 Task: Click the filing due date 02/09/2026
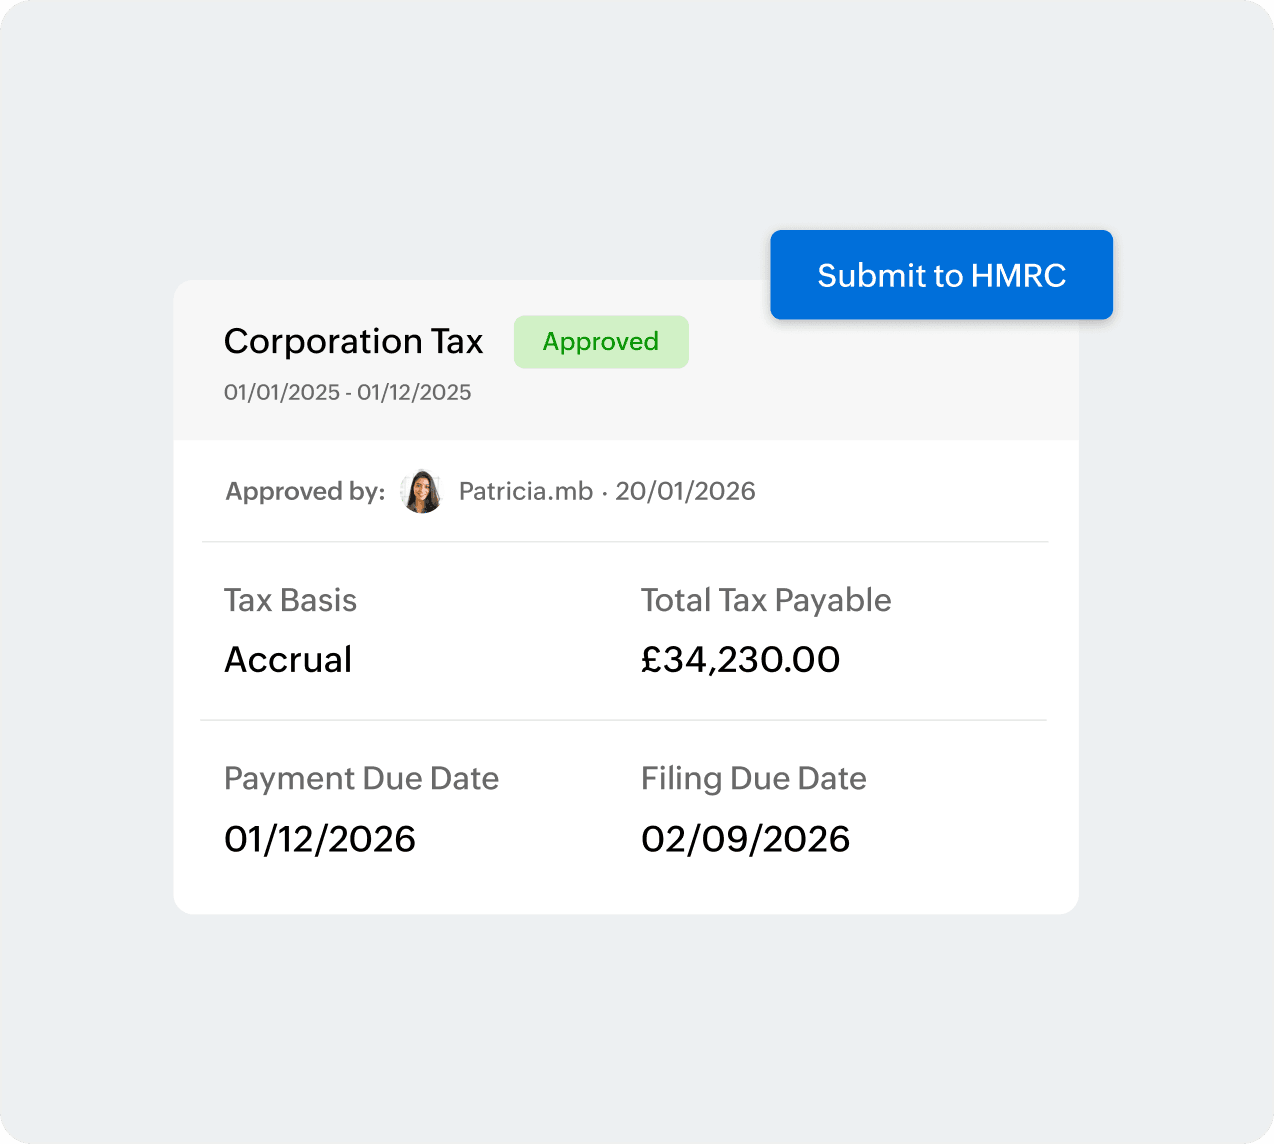(x=745, y=839)
